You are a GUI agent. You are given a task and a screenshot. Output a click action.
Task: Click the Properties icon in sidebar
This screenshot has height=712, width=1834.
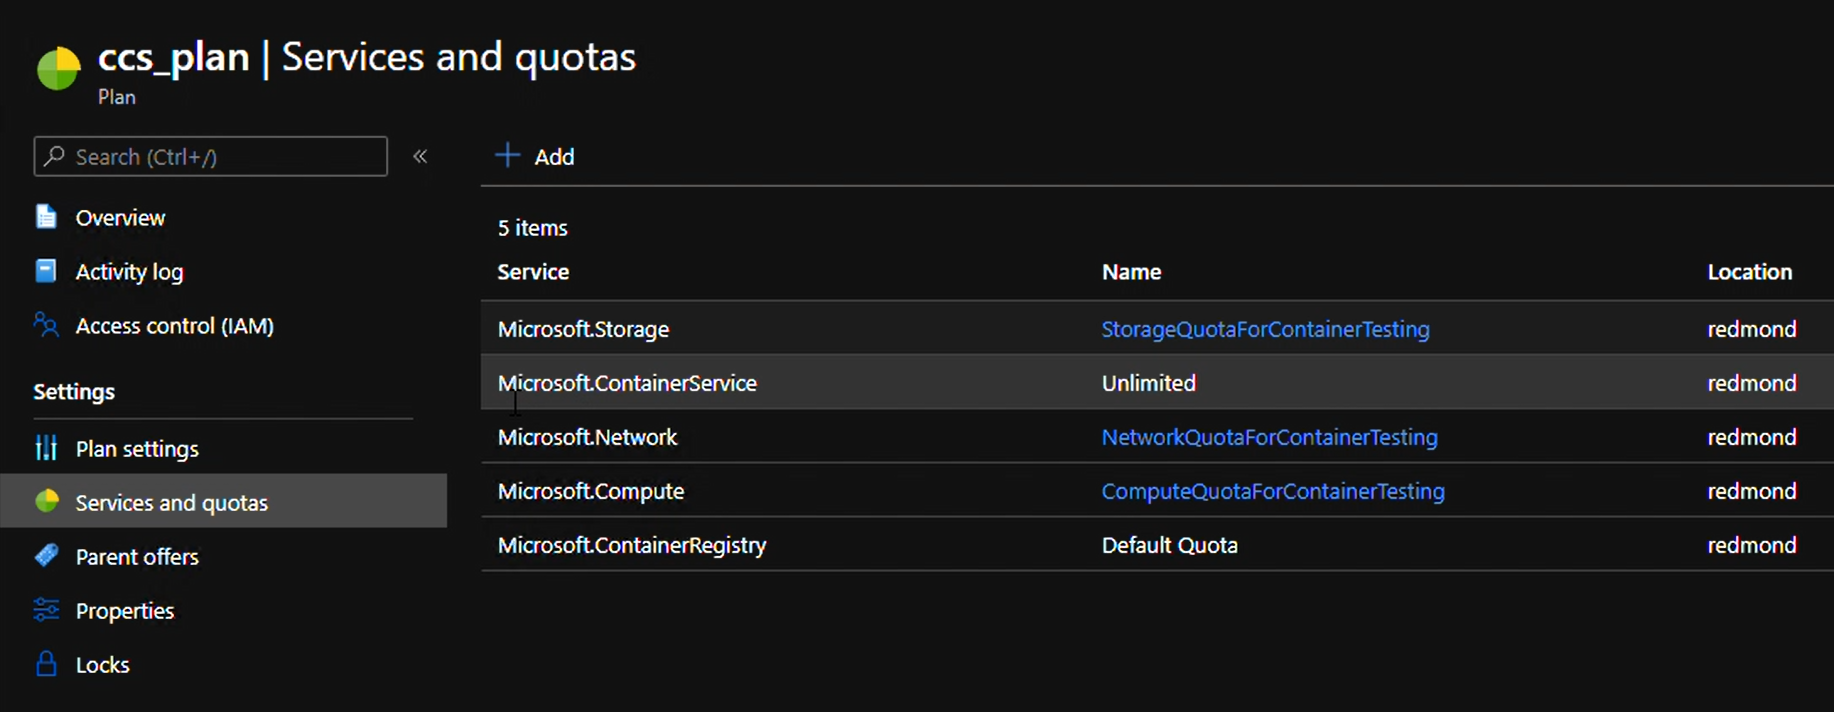46,610
